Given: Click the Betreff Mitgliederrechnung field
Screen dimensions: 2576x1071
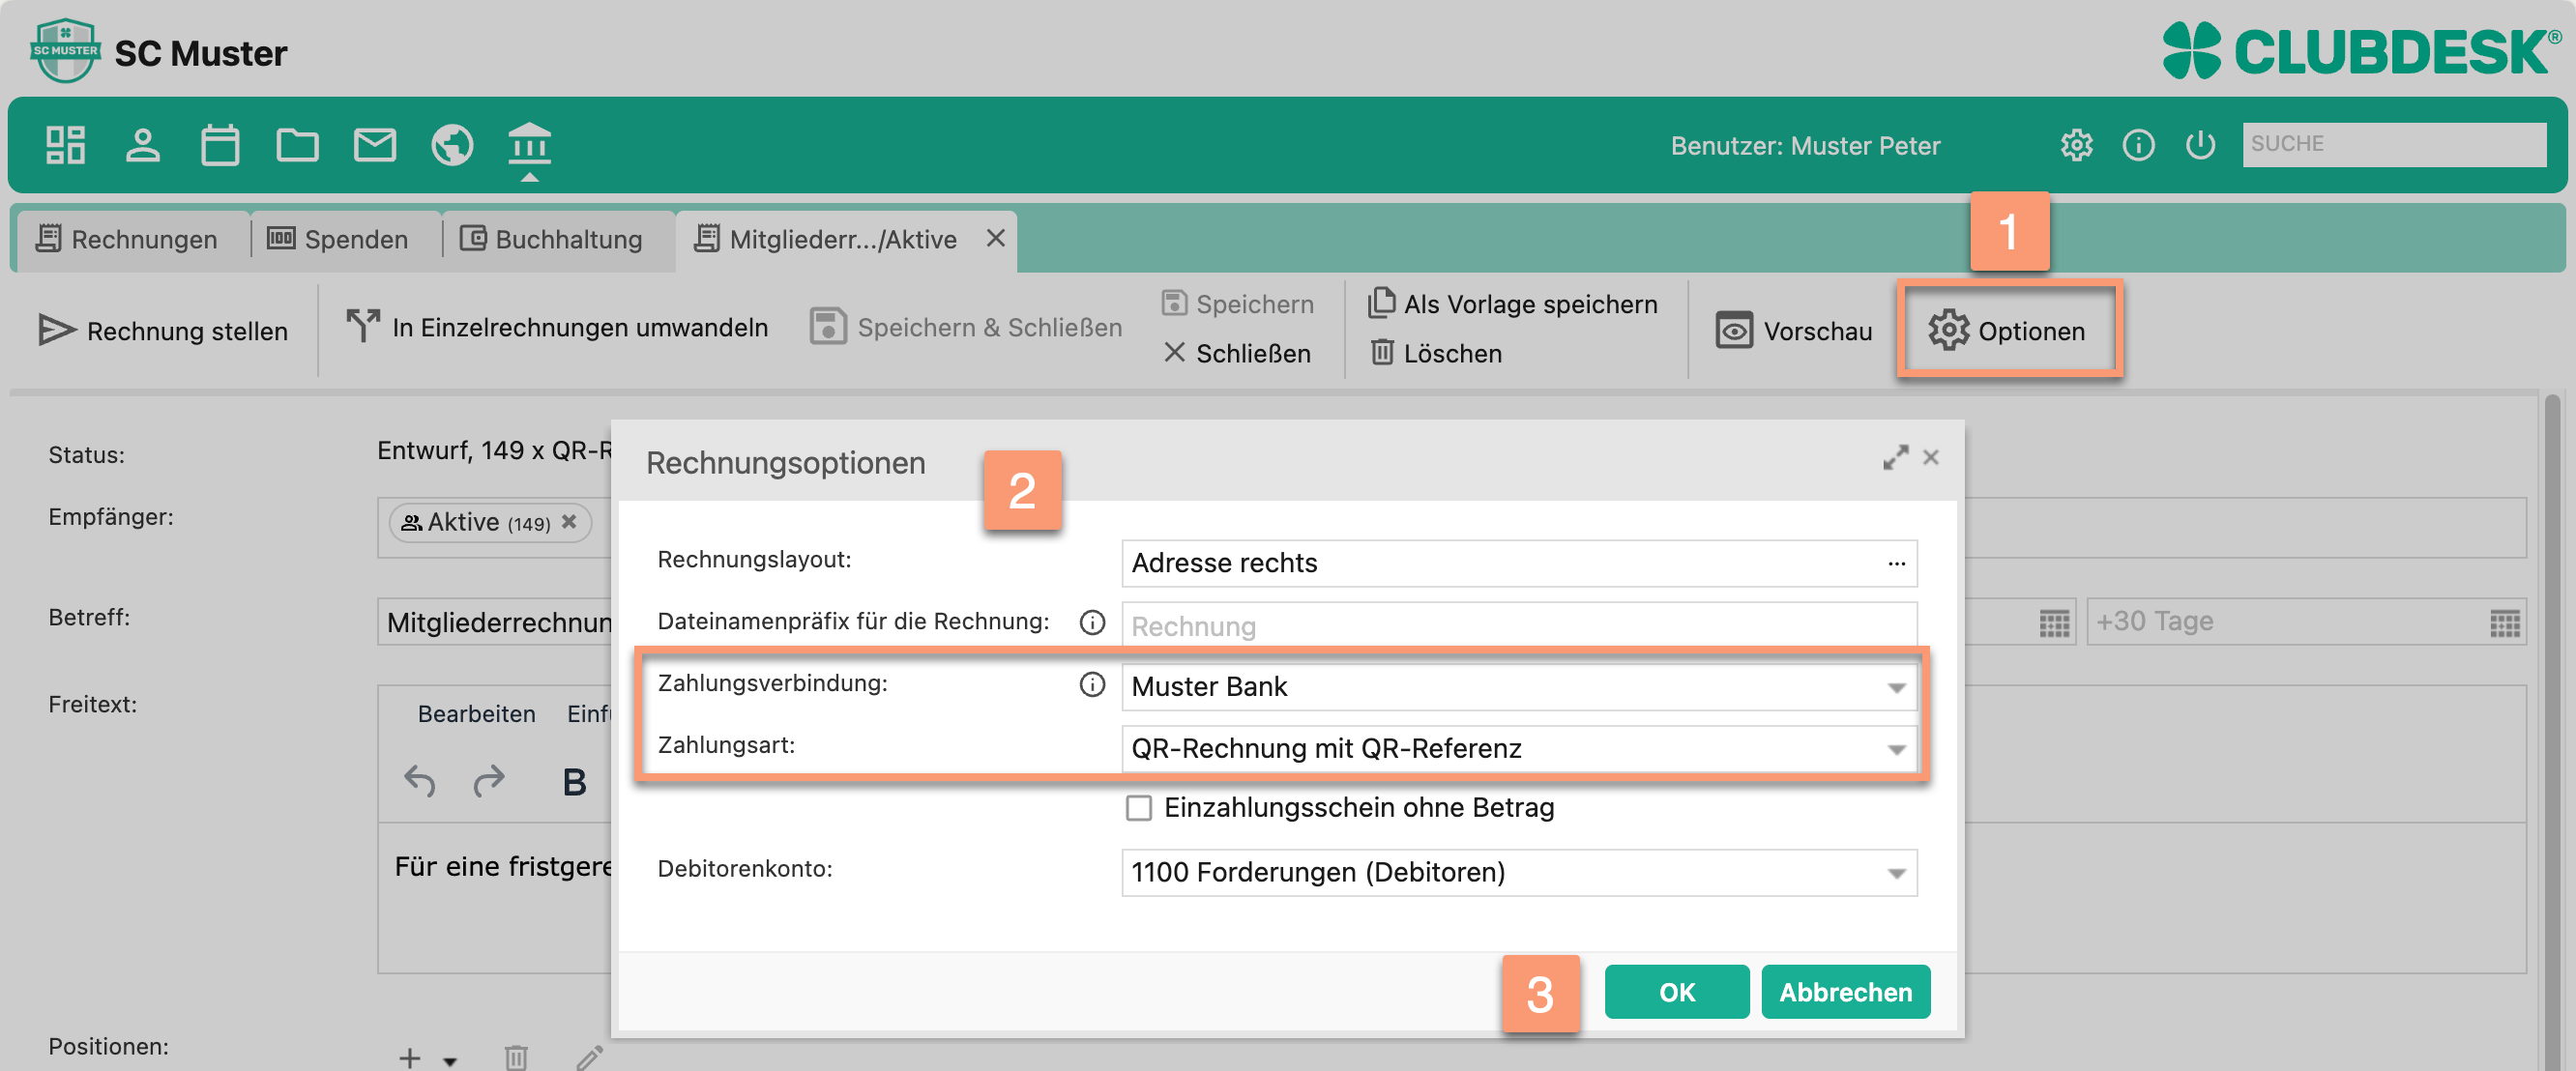Looking at the screenshot, I should click(495, 622).
